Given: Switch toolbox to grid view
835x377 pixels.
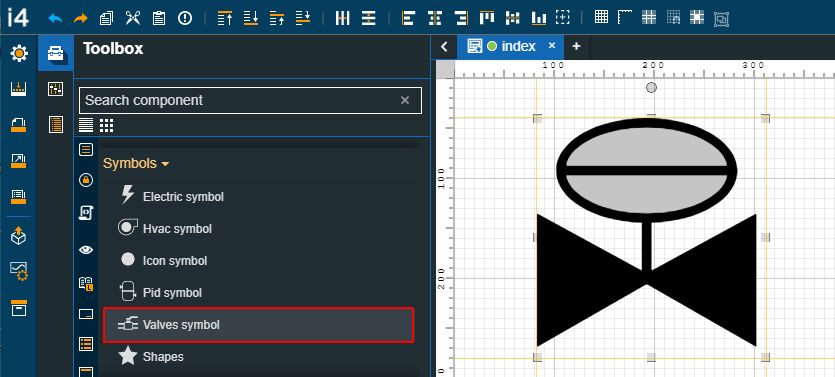Looking at the screenshot, I should [x=107, y=125].
